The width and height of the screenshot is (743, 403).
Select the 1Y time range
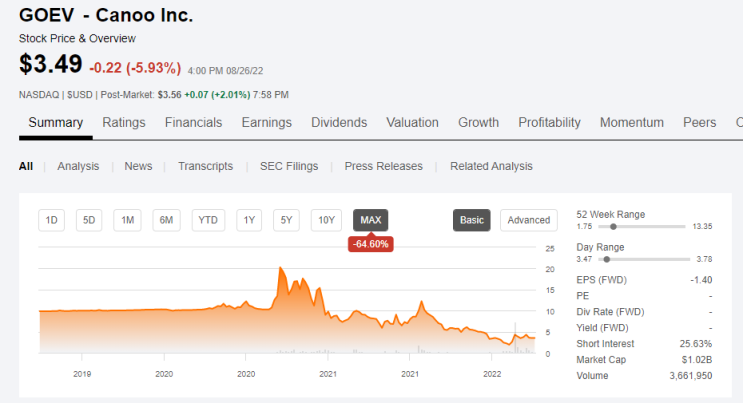tap(249, 220)
